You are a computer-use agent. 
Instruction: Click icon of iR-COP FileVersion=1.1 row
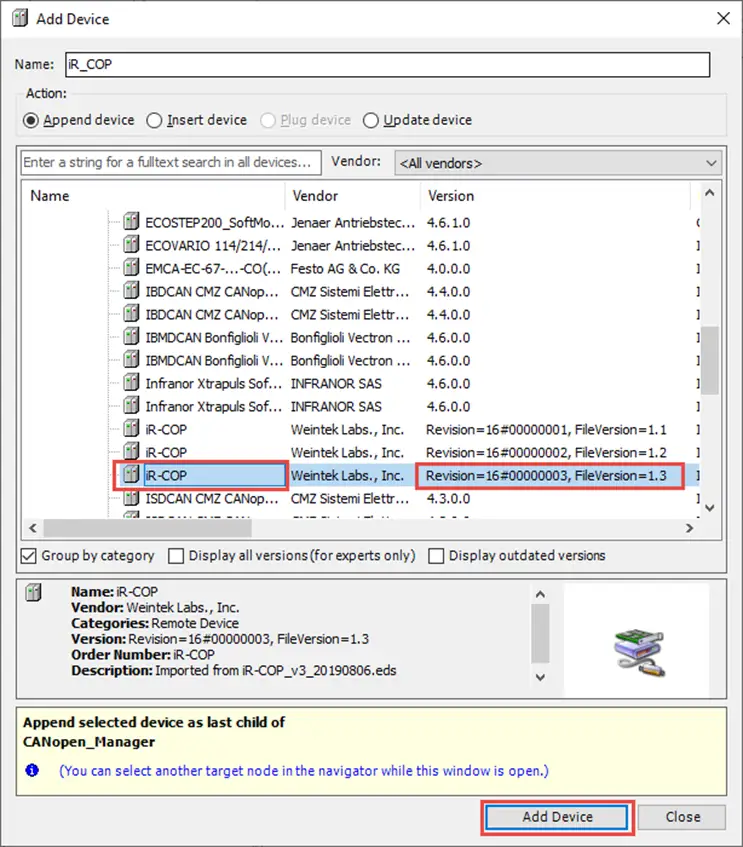131,428
